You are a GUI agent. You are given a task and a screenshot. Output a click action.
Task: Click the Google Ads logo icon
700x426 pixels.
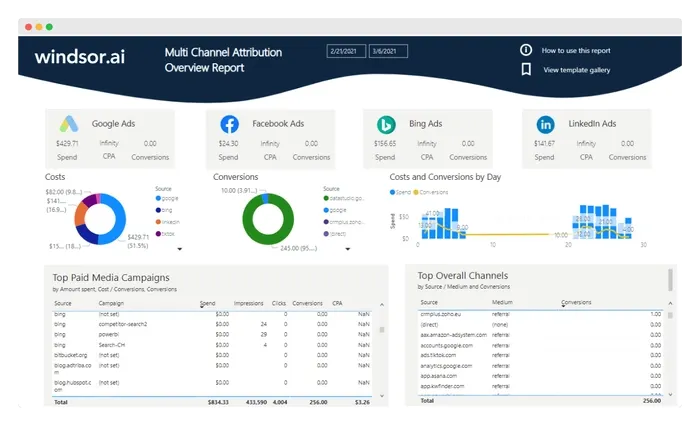(69, 124)
